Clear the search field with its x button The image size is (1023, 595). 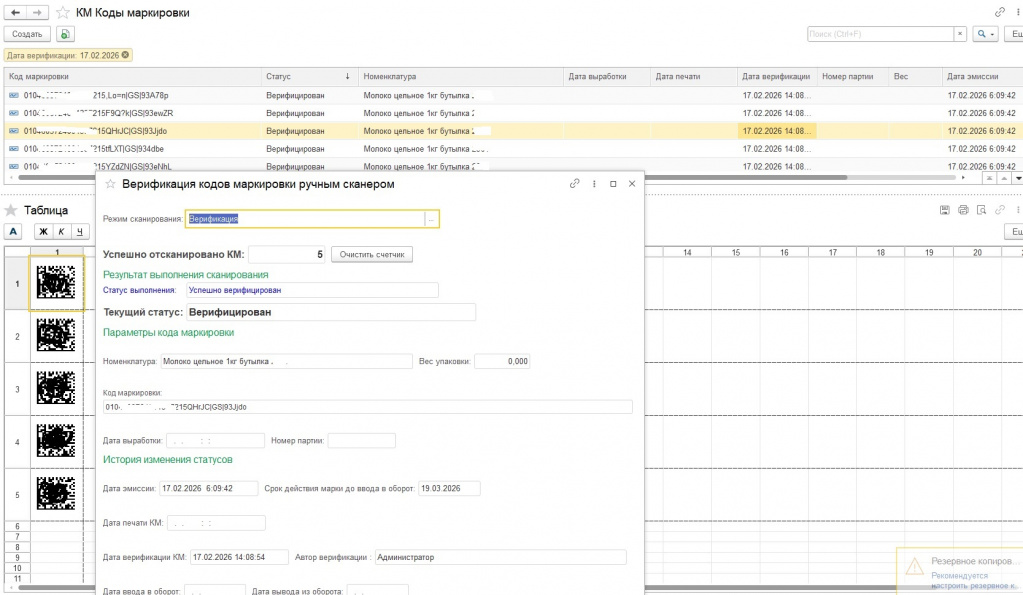point(960,34)
